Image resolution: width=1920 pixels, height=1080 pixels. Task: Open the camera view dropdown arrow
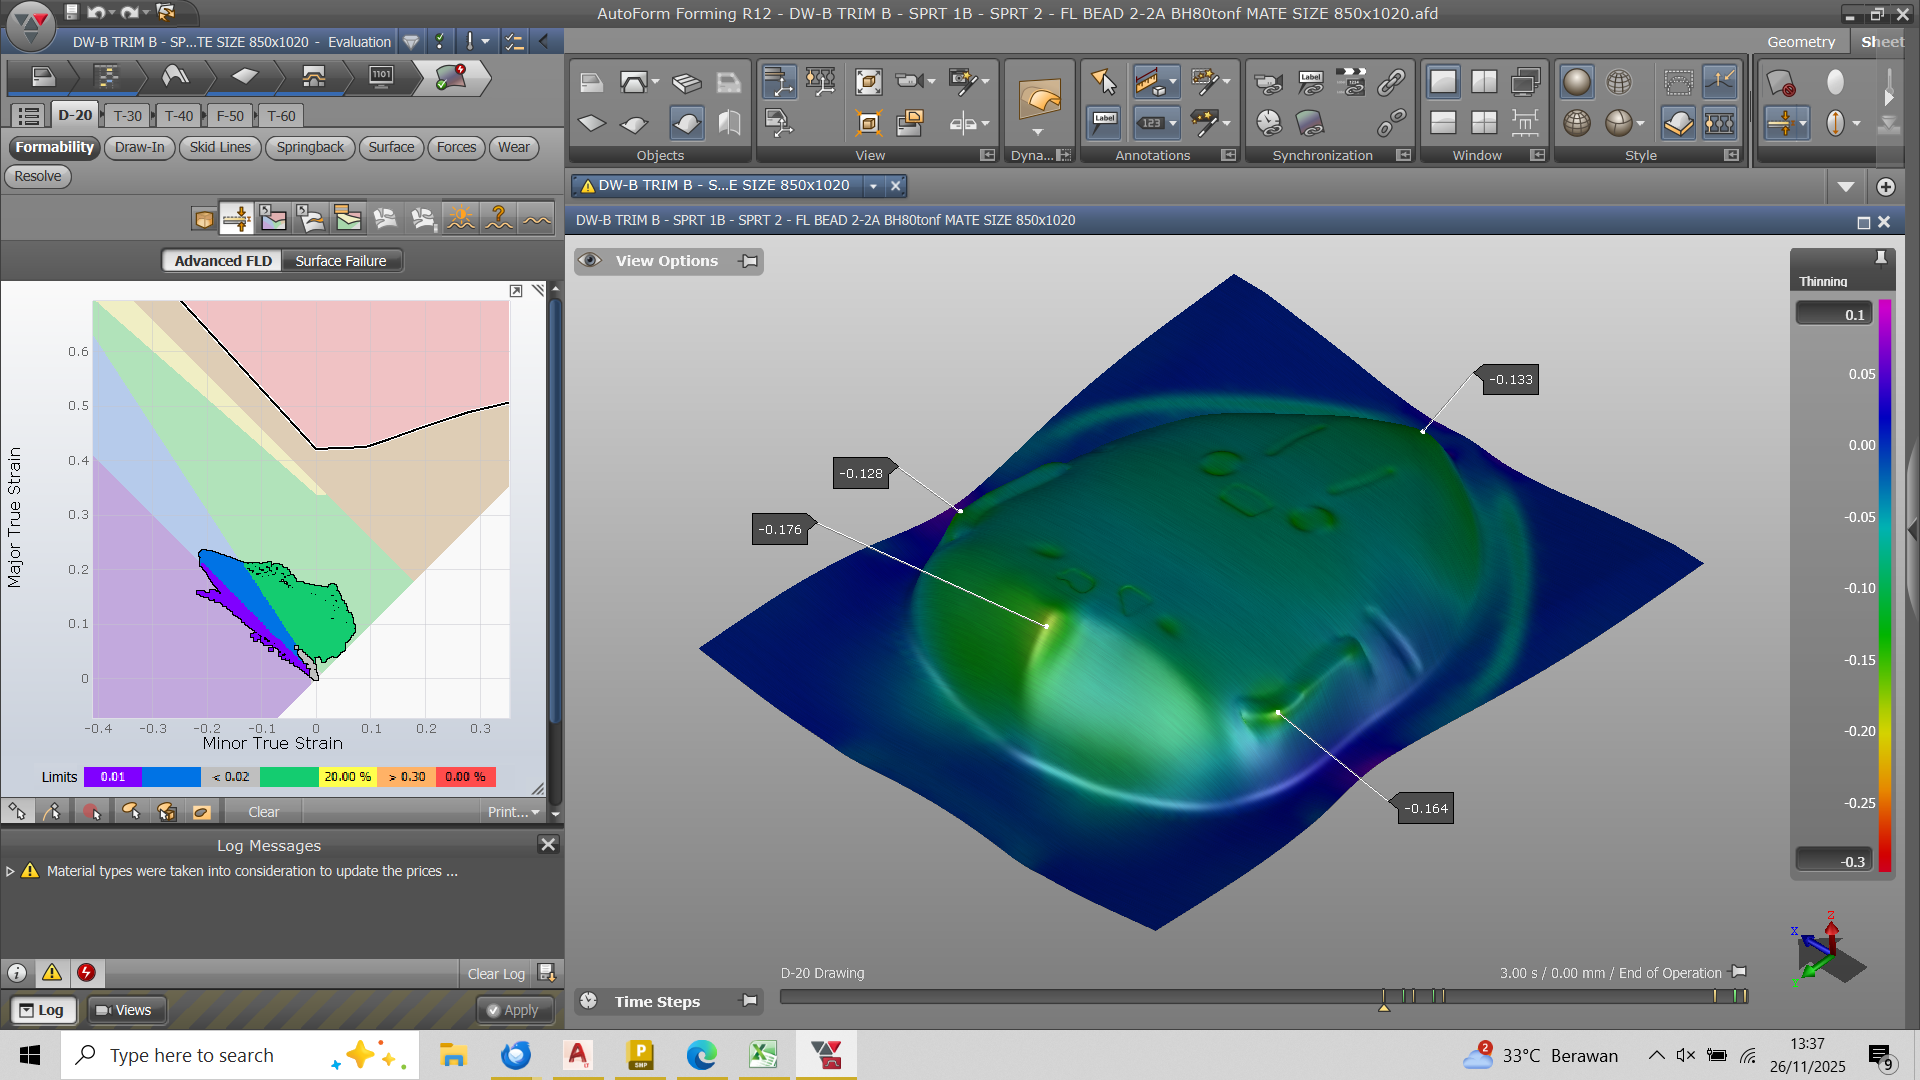tap(932, 82)
